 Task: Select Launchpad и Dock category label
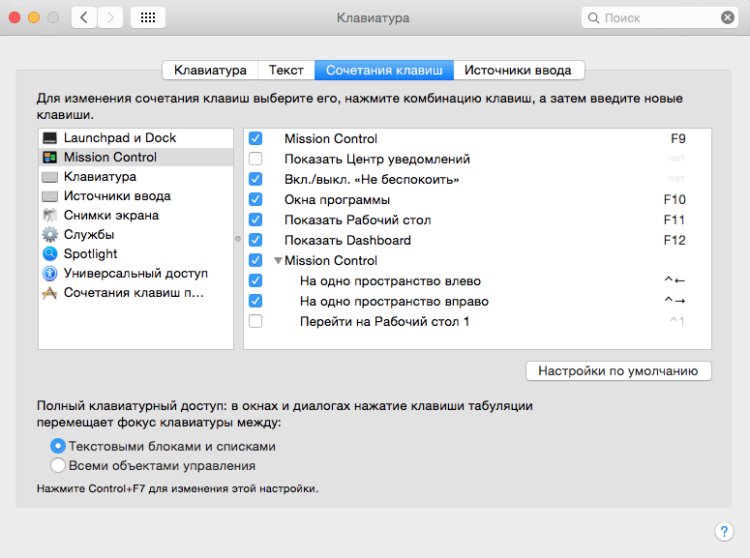click(120, 138)
